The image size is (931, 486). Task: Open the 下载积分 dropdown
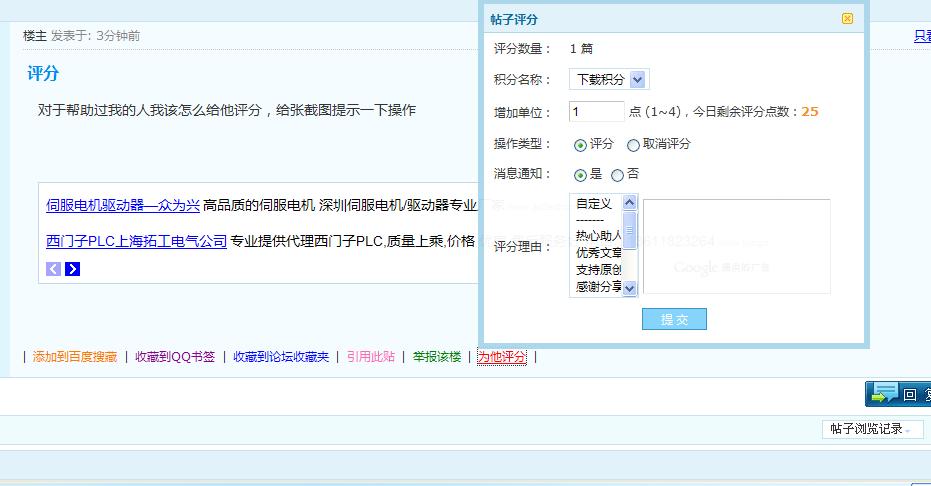pos(608,80)
